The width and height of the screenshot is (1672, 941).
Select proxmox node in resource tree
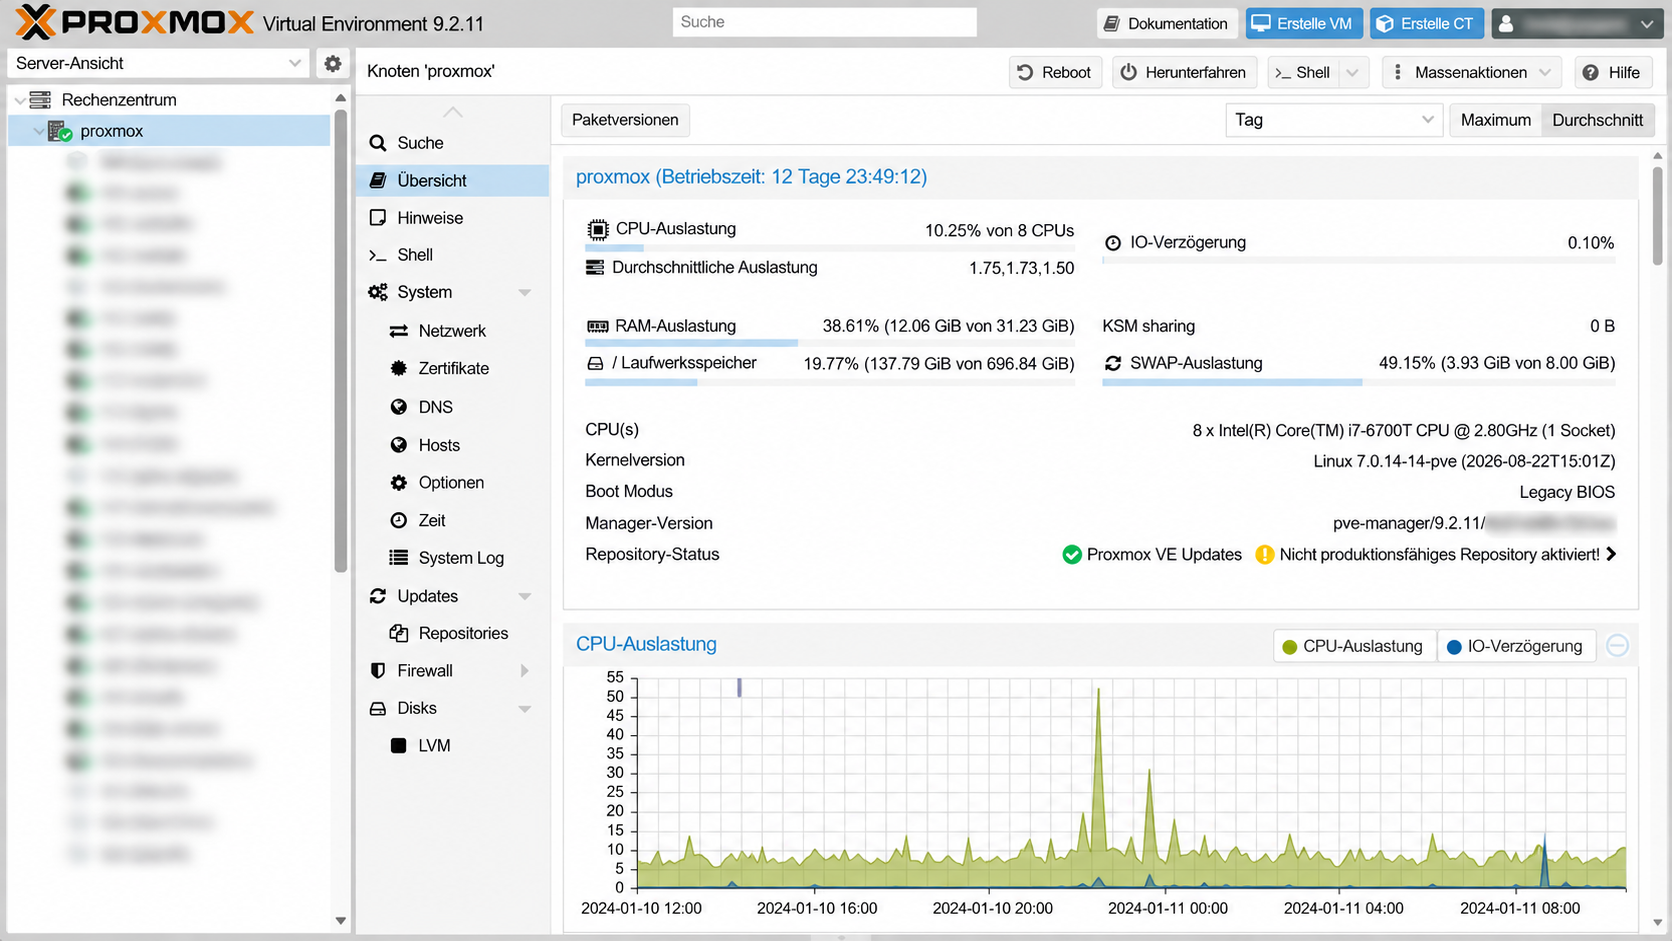pos(169,131)
